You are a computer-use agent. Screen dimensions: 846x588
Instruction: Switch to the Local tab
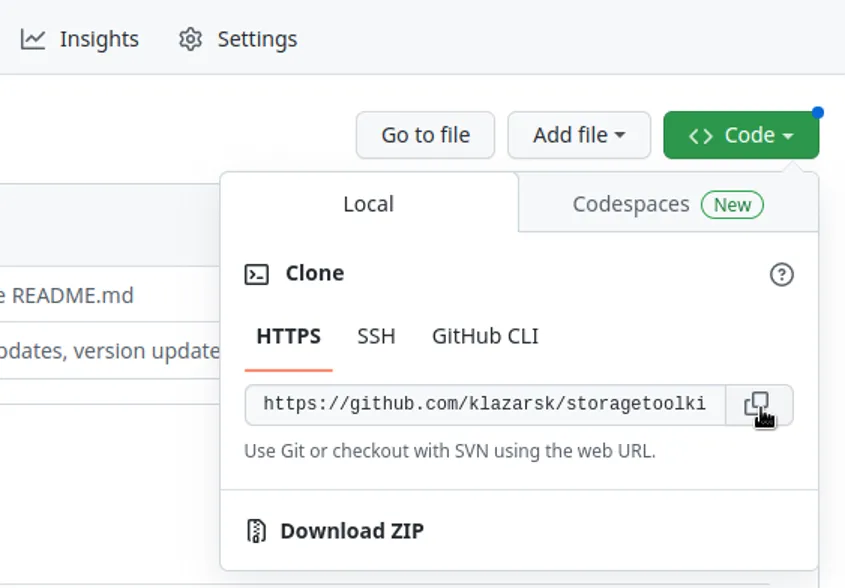(x=368, y=204)
